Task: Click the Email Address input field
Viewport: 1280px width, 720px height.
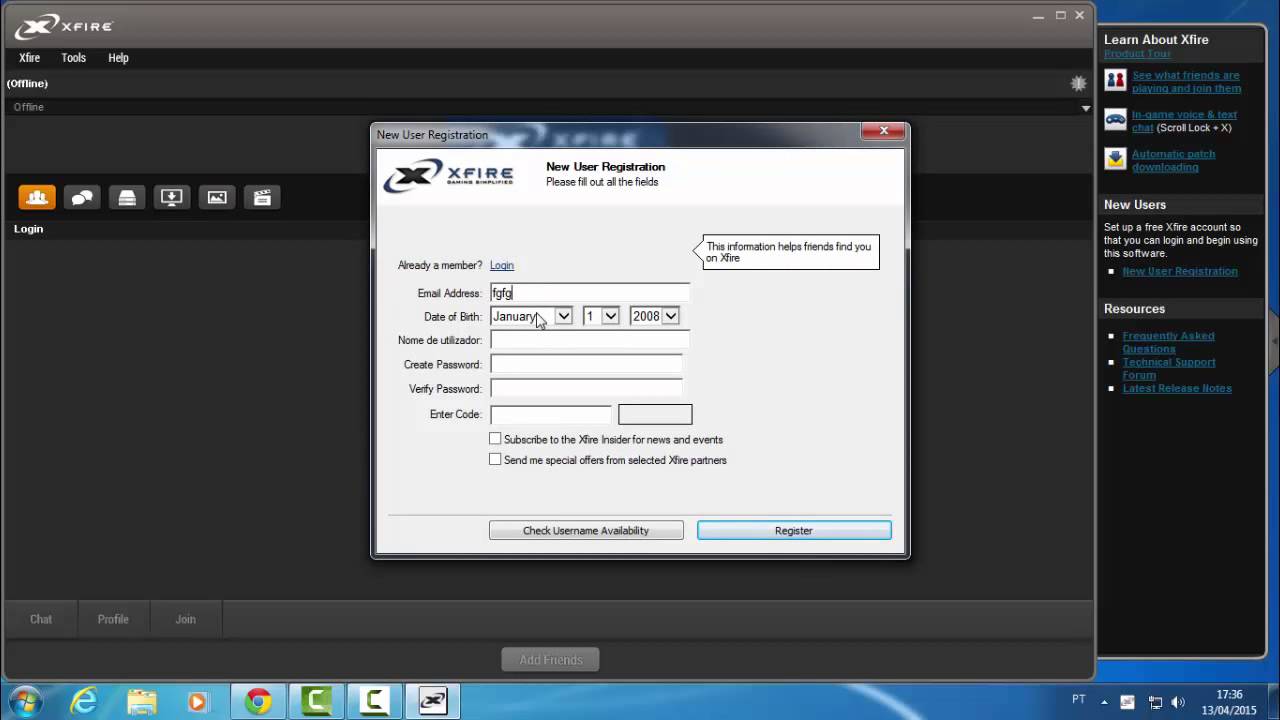Action: coord(590,293)
